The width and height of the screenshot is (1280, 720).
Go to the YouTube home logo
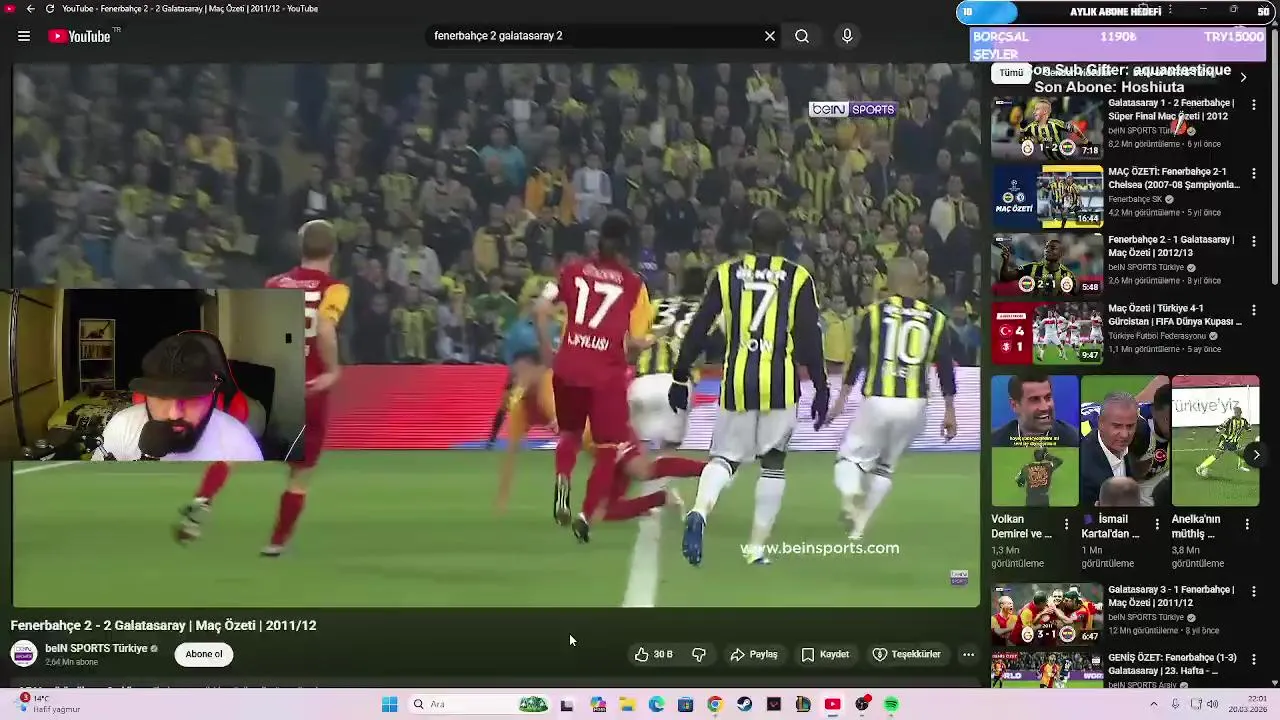[79, 36]
